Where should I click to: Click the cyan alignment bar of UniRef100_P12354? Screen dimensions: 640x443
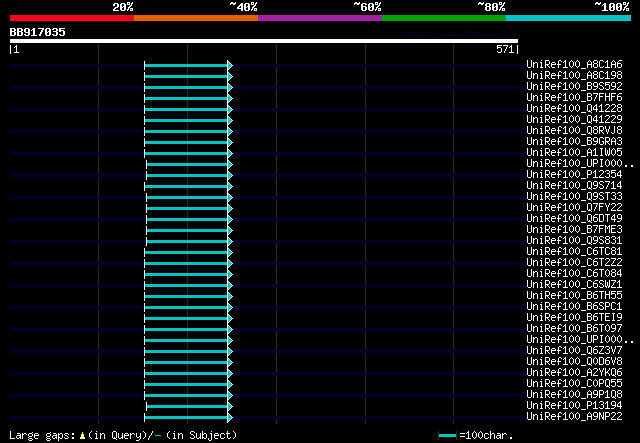(187, 176)
